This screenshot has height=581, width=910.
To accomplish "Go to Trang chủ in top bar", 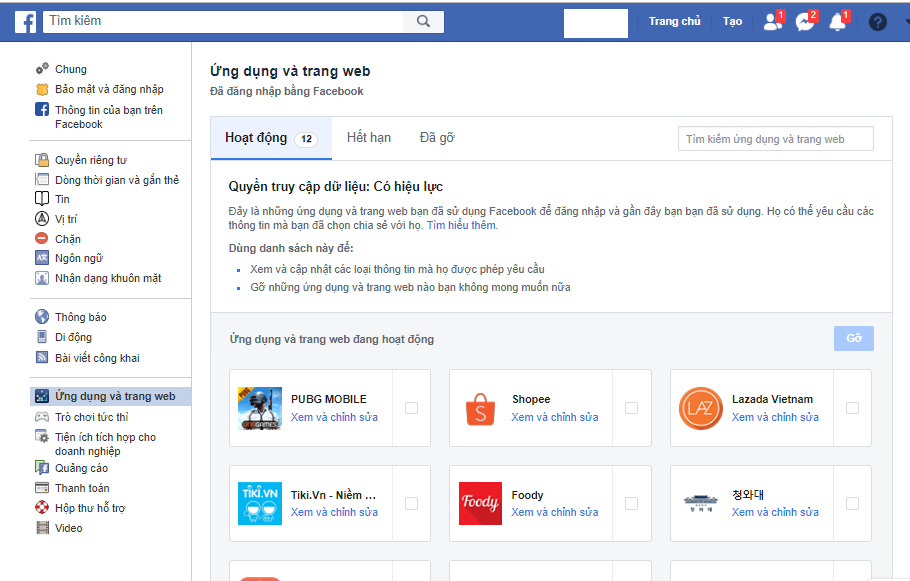I will point(674,21).
